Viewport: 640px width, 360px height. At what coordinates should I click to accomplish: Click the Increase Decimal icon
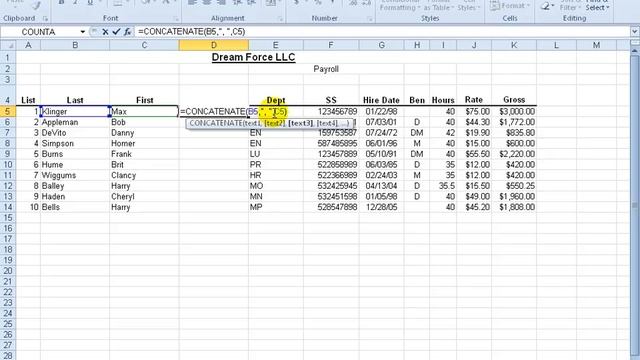coord(353,3)
